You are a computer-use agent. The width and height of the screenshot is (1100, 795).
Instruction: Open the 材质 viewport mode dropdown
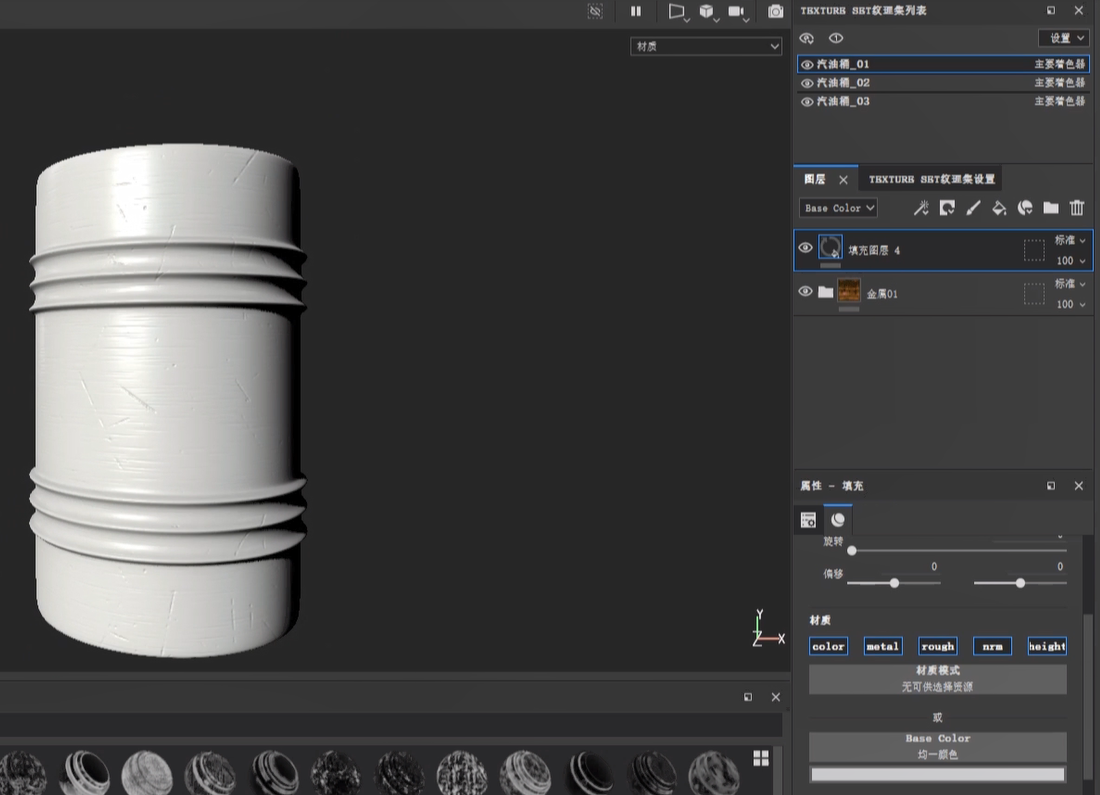pyautogui.click(x=706, y=46)
